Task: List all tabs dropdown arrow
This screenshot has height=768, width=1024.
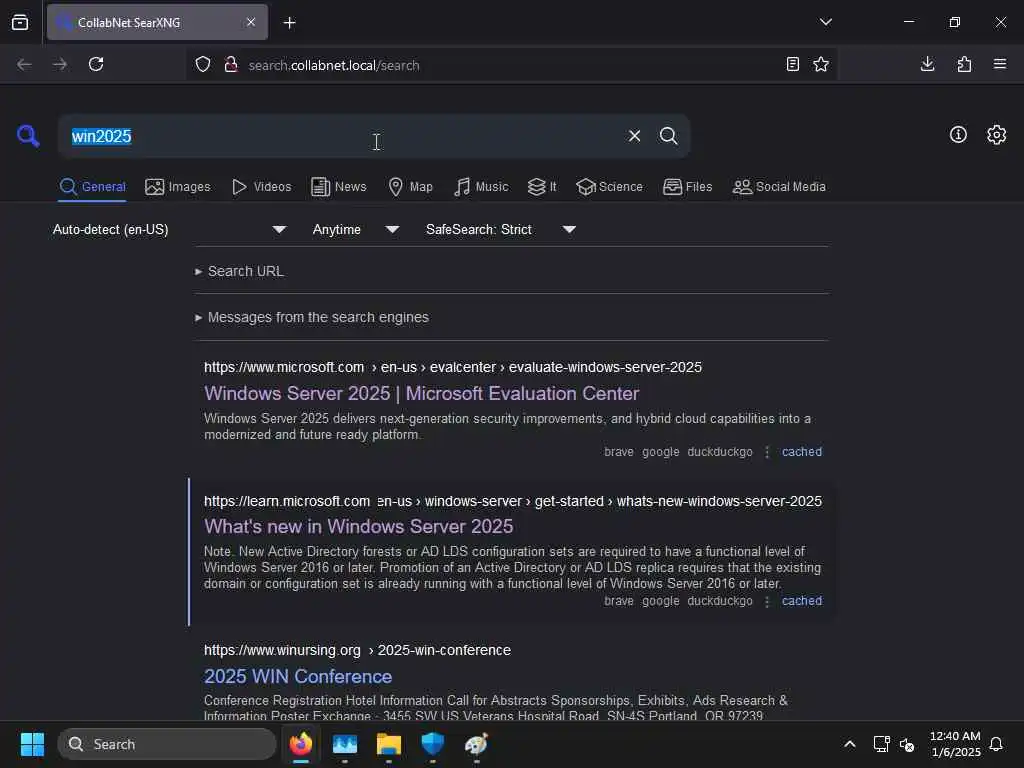Action: (x=825, y=22)
